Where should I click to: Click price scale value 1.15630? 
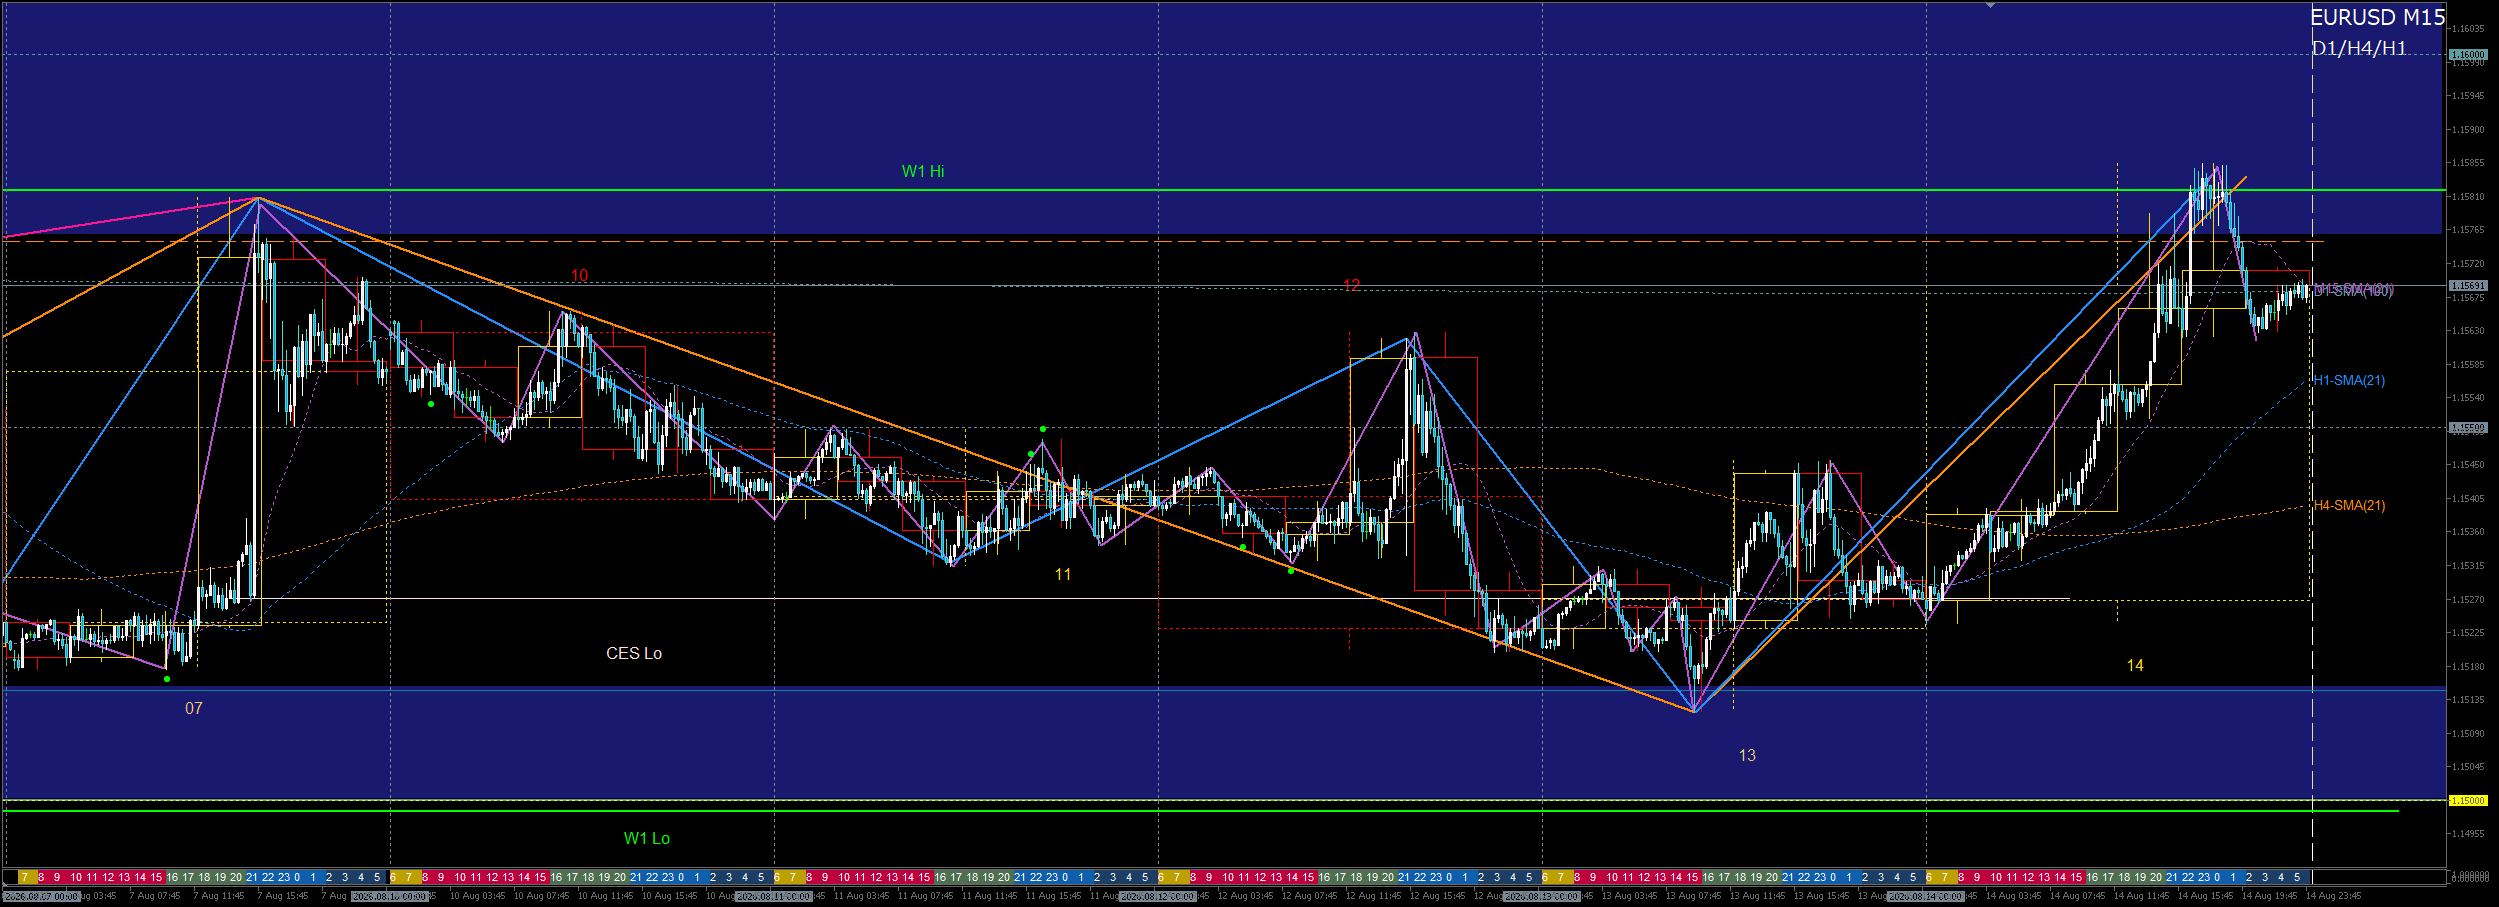[2468, 331]
